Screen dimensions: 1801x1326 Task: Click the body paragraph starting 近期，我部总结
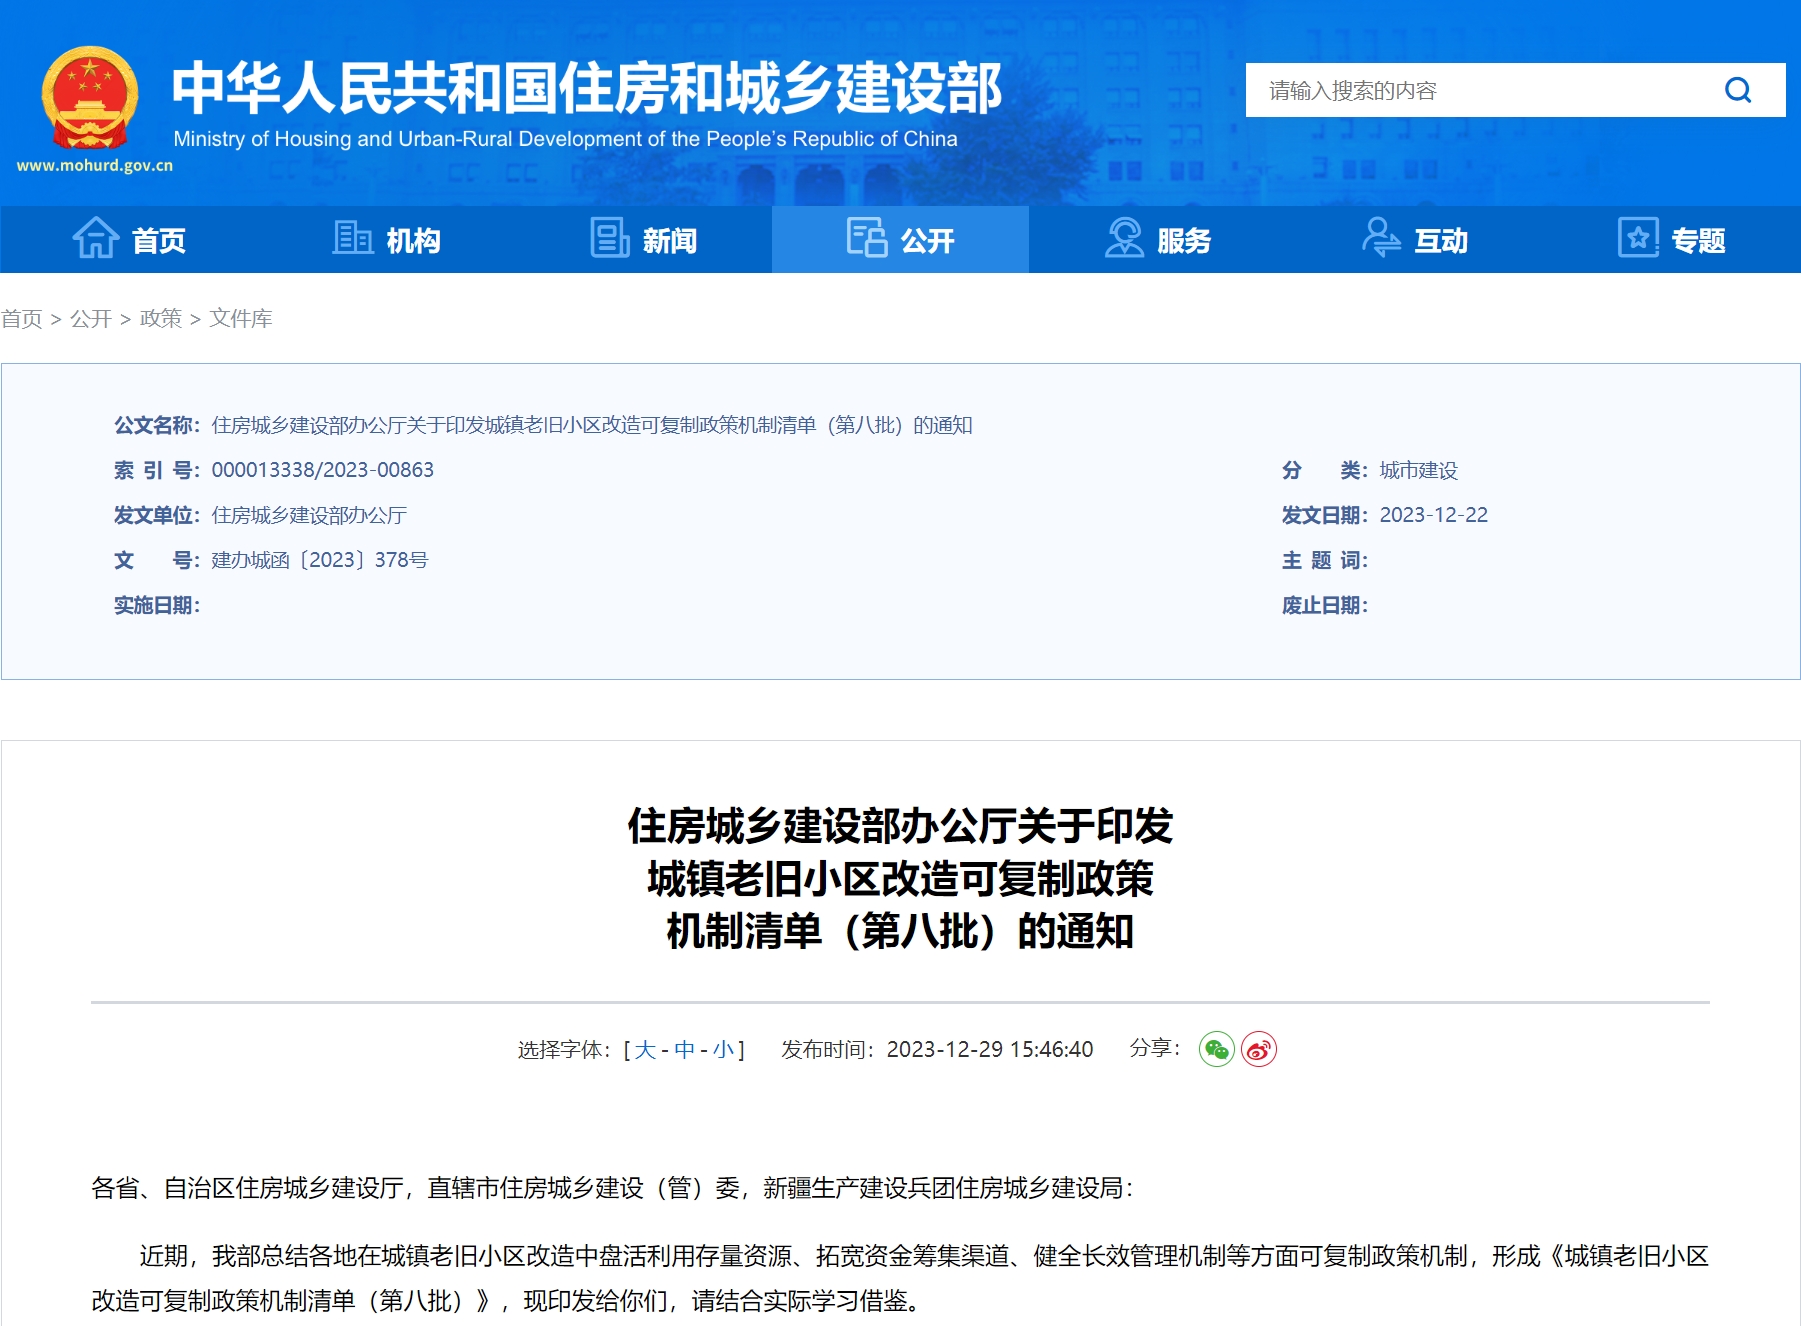900,1278
